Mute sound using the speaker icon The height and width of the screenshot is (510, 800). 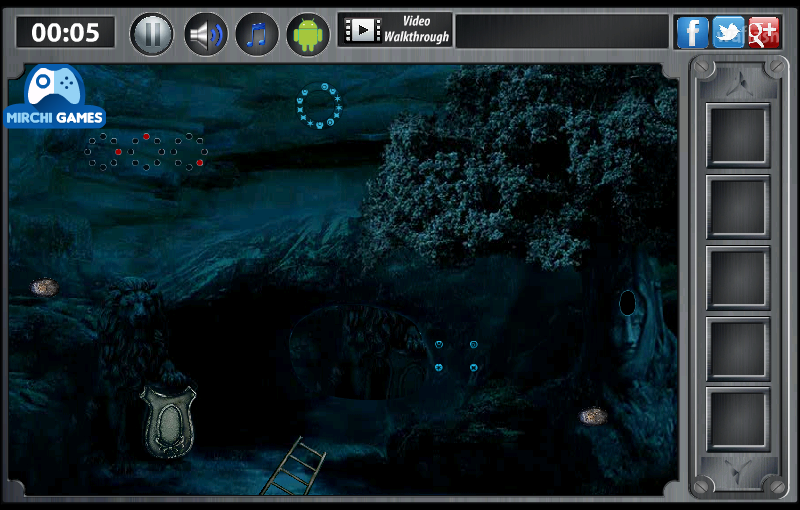[206, 34]
